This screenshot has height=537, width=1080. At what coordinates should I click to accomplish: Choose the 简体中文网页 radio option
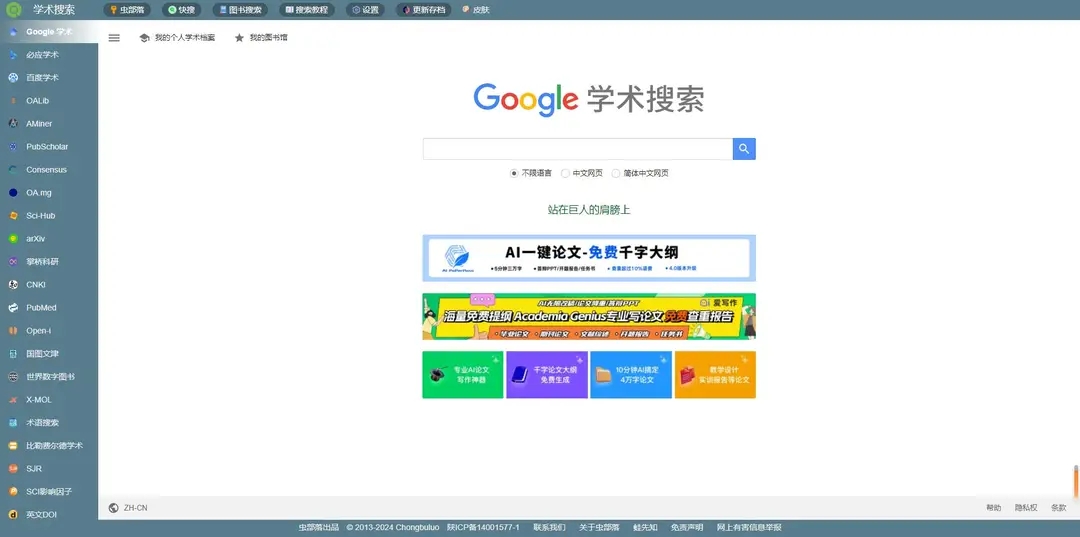[x=616, y=173]
